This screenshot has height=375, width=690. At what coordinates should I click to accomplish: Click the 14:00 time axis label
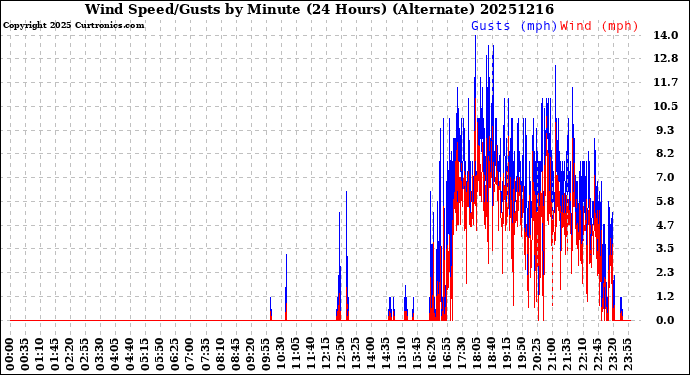tap(370, 355)
